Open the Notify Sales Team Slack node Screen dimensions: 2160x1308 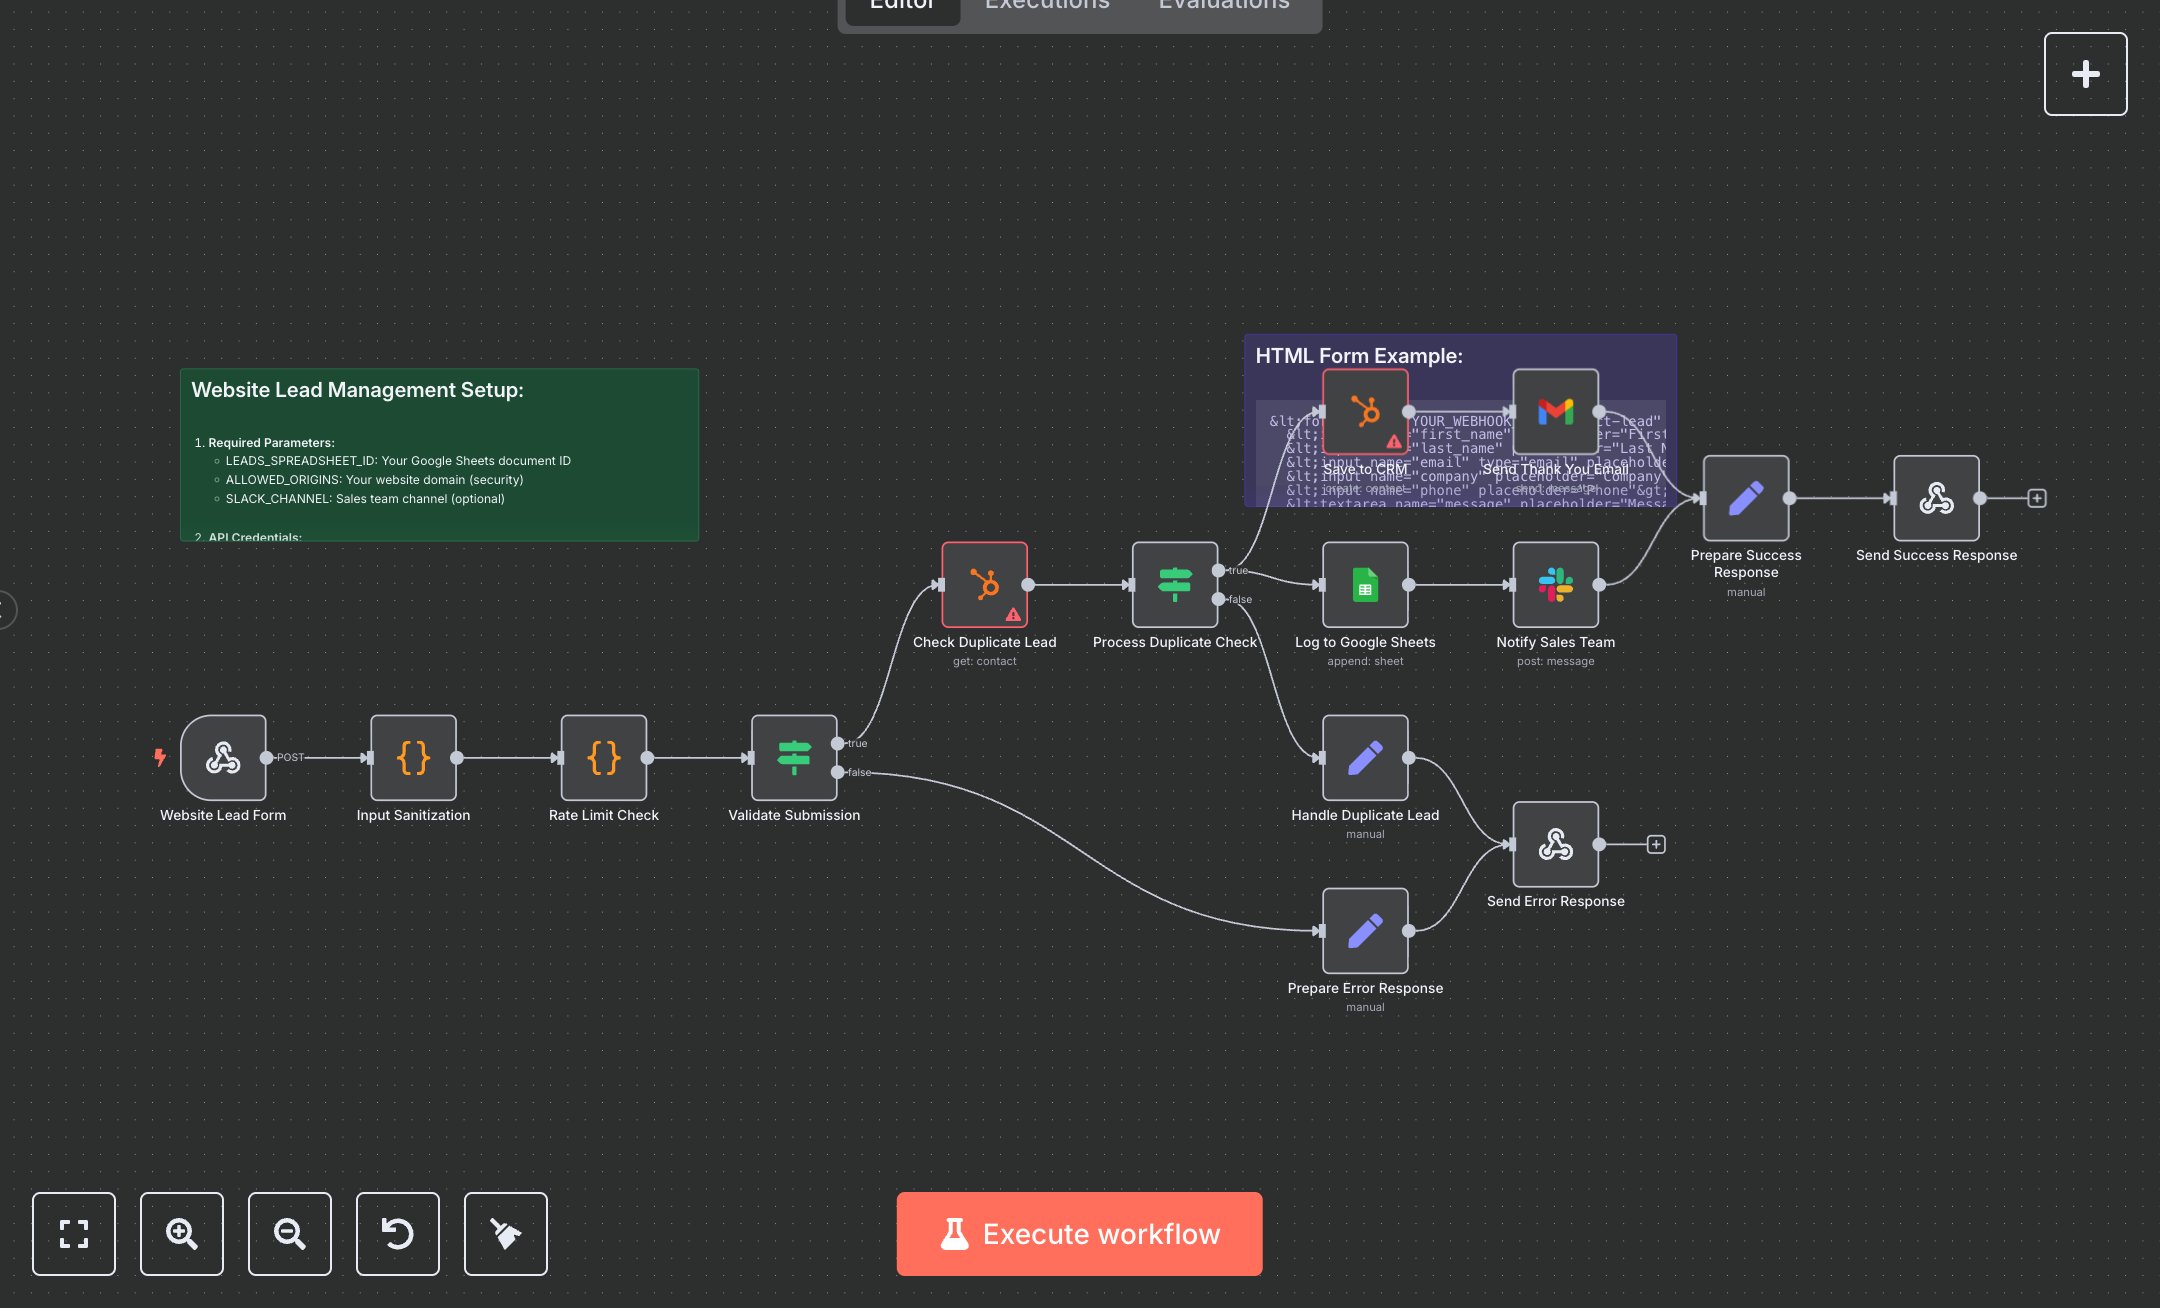click(1555, 585)
